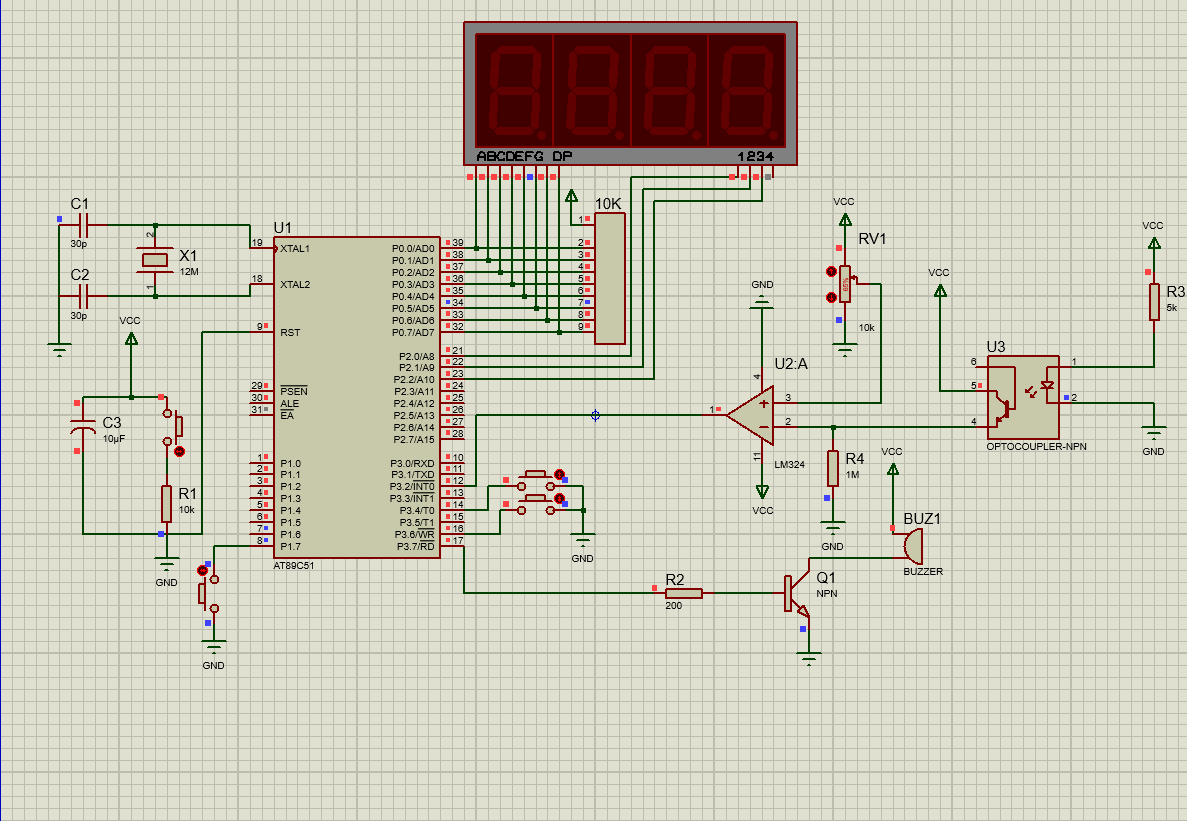The image size is (1187, 821).
Task: Click the 'ABCDEFG DP' display pin legend
Action: 525,157
